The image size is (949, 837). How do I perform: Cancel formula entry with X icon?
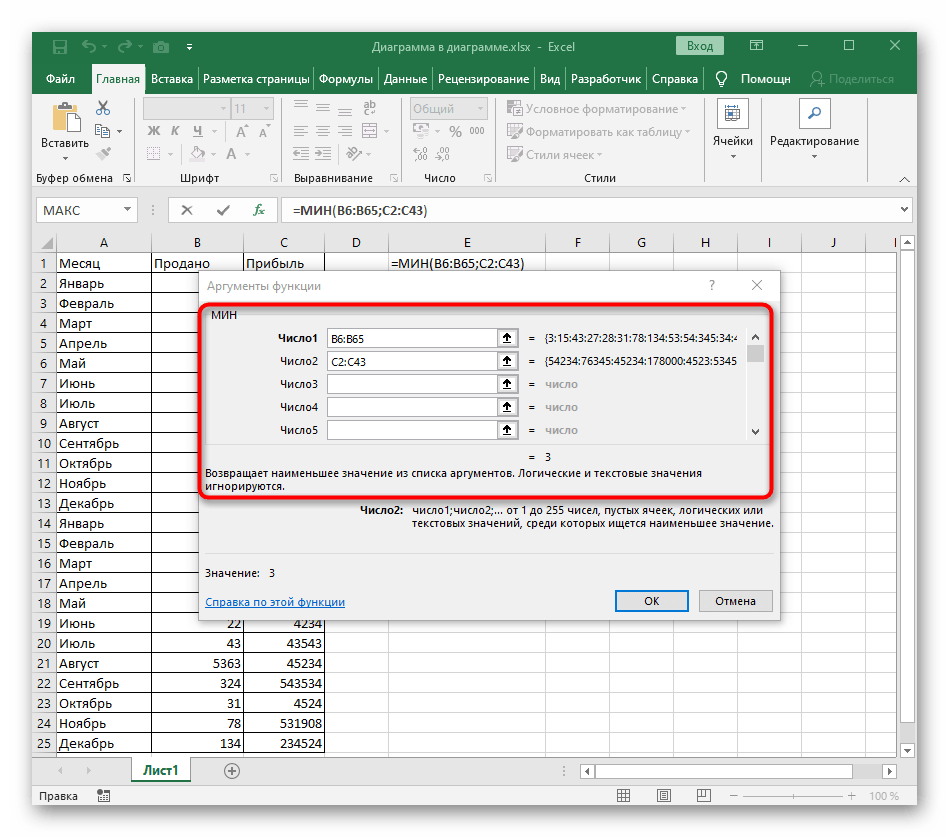(x=187, y=210)
